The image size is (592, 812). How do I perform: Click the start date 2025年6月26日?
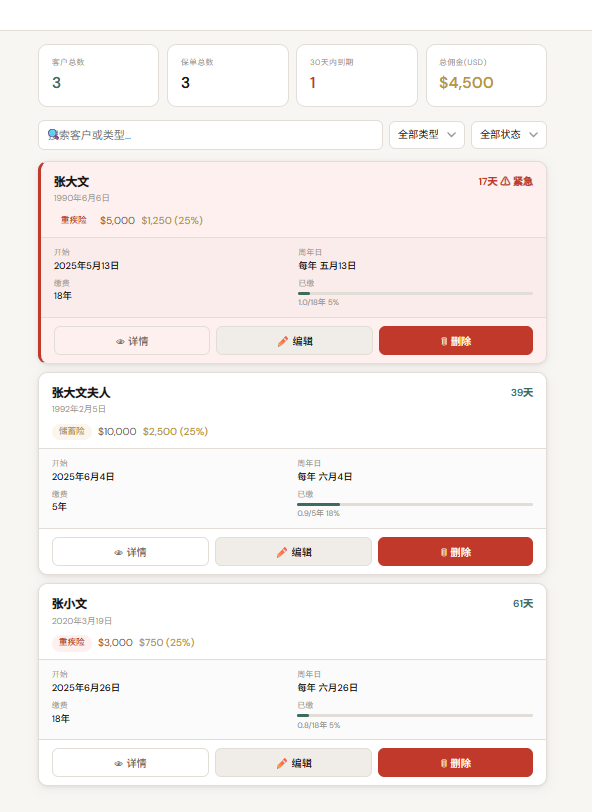tap(86, 688)
